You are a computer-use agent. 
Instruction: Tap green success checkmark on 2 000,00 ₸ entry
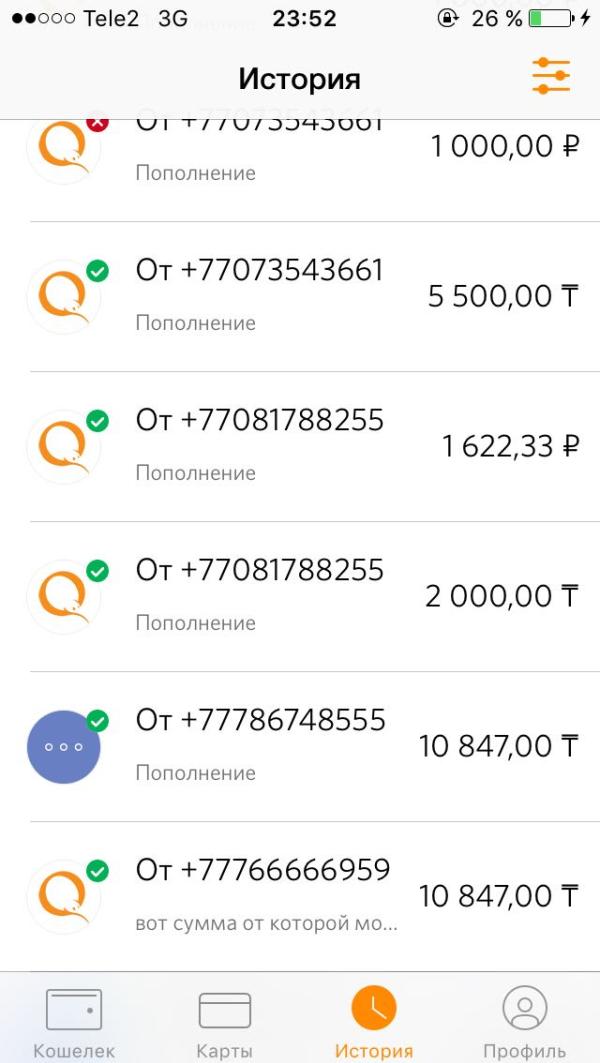(x=98, y=570)
